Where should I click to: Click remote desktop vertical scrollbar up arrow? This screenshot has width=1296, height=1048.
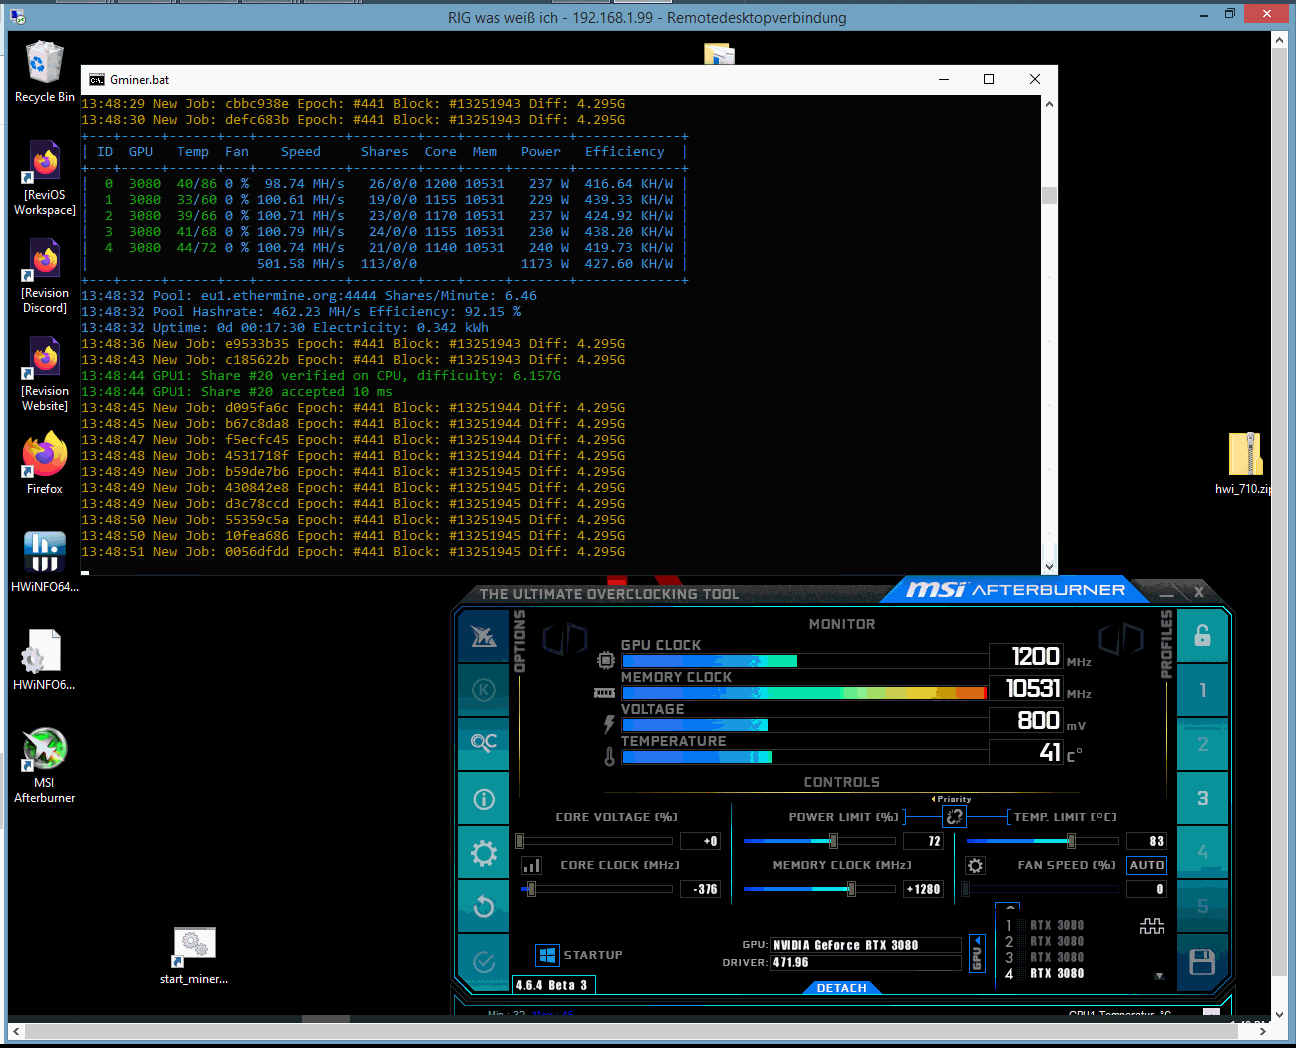pos(1279,40)
